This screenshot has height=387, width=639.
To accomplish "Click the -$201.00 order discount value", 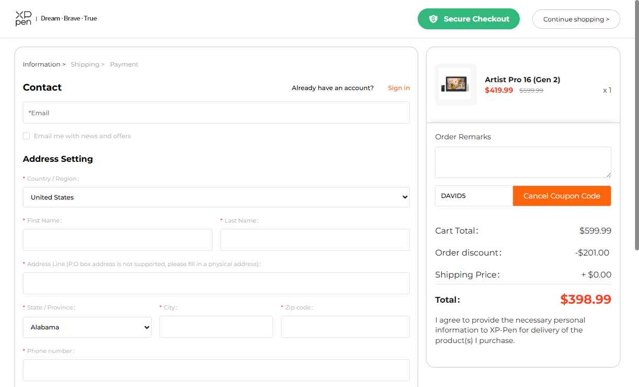I will coord(592,253).
